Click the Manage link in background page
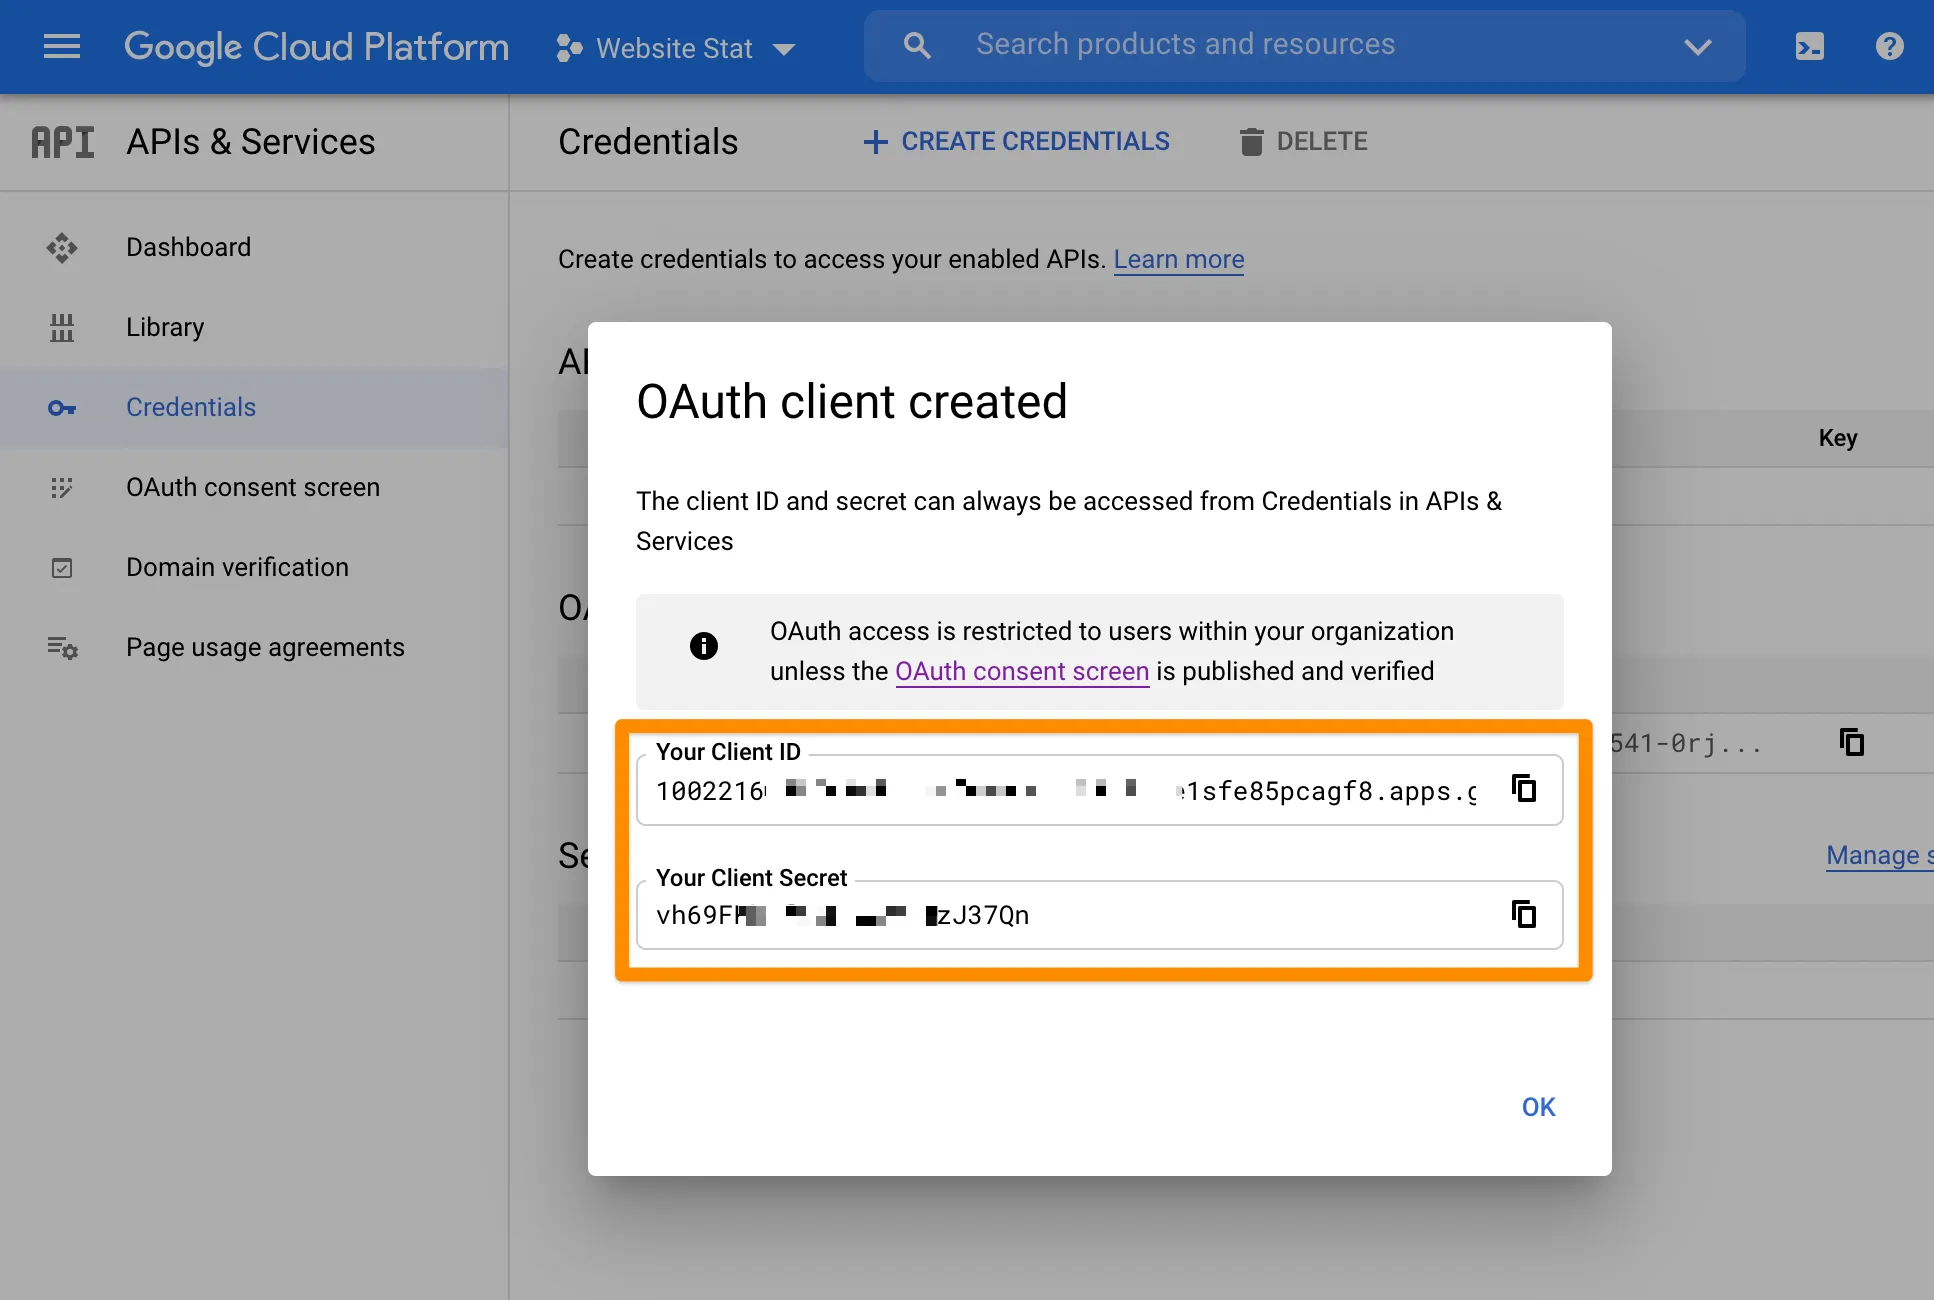The height and width of the screenshot is (1300, 1934). [x=1879, y=856]
